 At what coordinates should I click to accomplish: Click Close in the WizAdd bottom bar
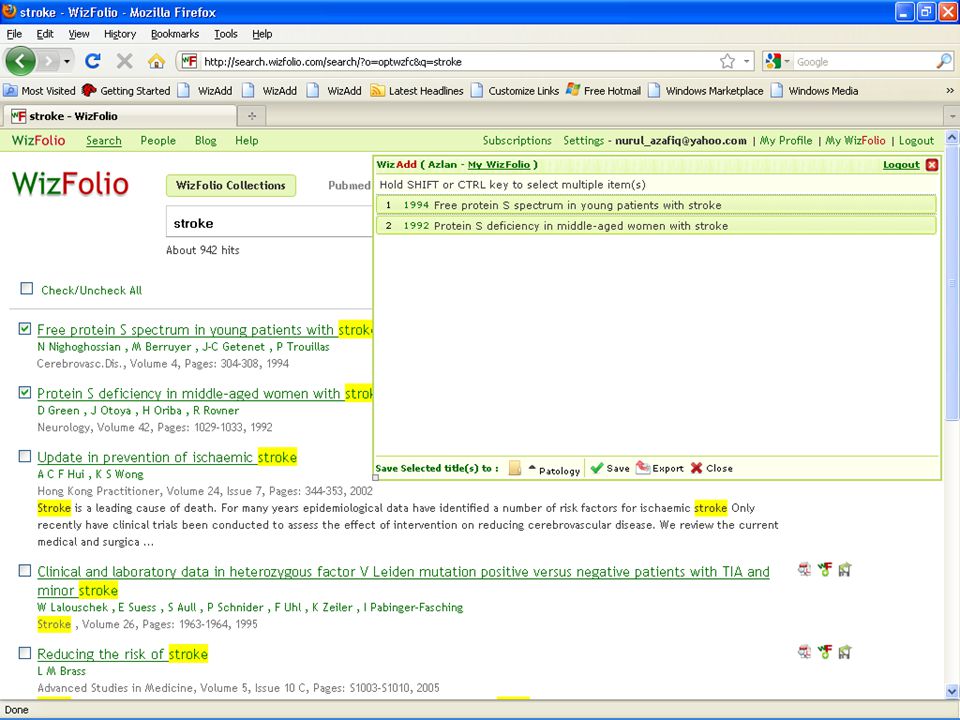click(x=711, y=468)
